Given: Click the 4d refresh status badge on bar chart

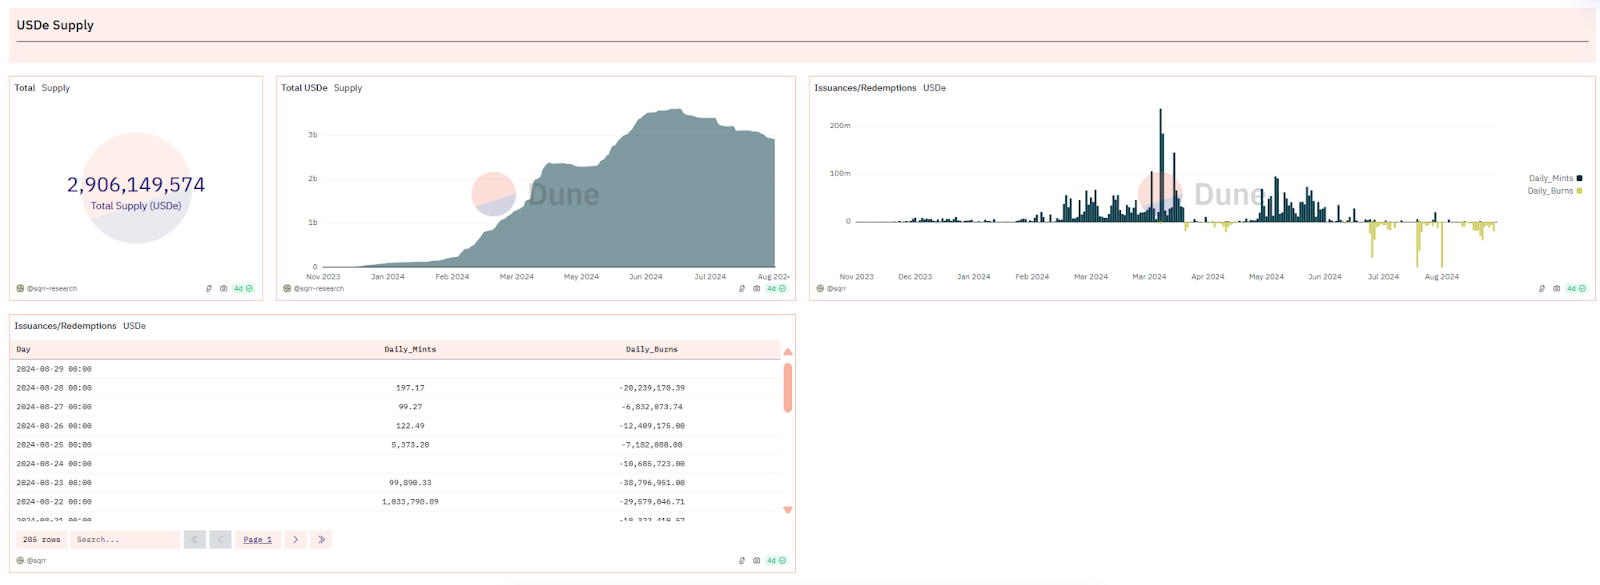Looking at the screenshot, I should pos(1576,288).
